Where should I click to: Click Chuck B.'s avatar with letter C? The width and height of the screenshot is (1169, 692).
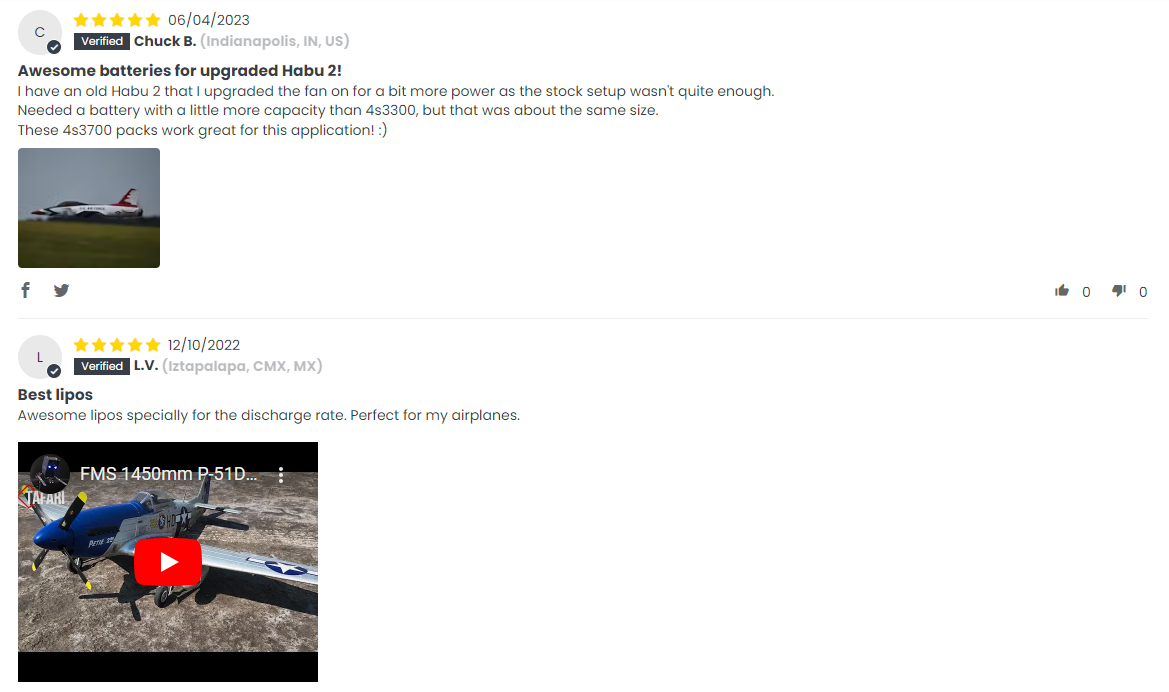pos(40,32)
